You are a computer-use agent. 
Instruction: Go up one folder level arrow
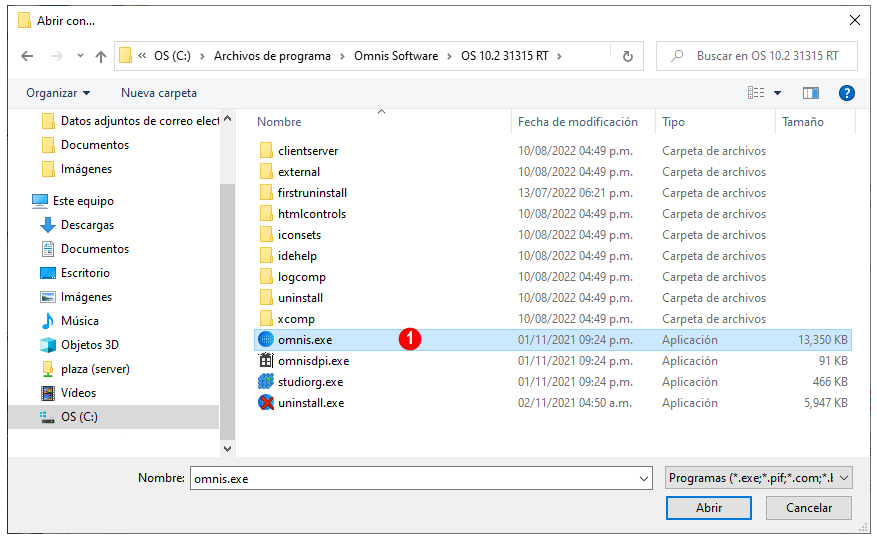(101, 56)
